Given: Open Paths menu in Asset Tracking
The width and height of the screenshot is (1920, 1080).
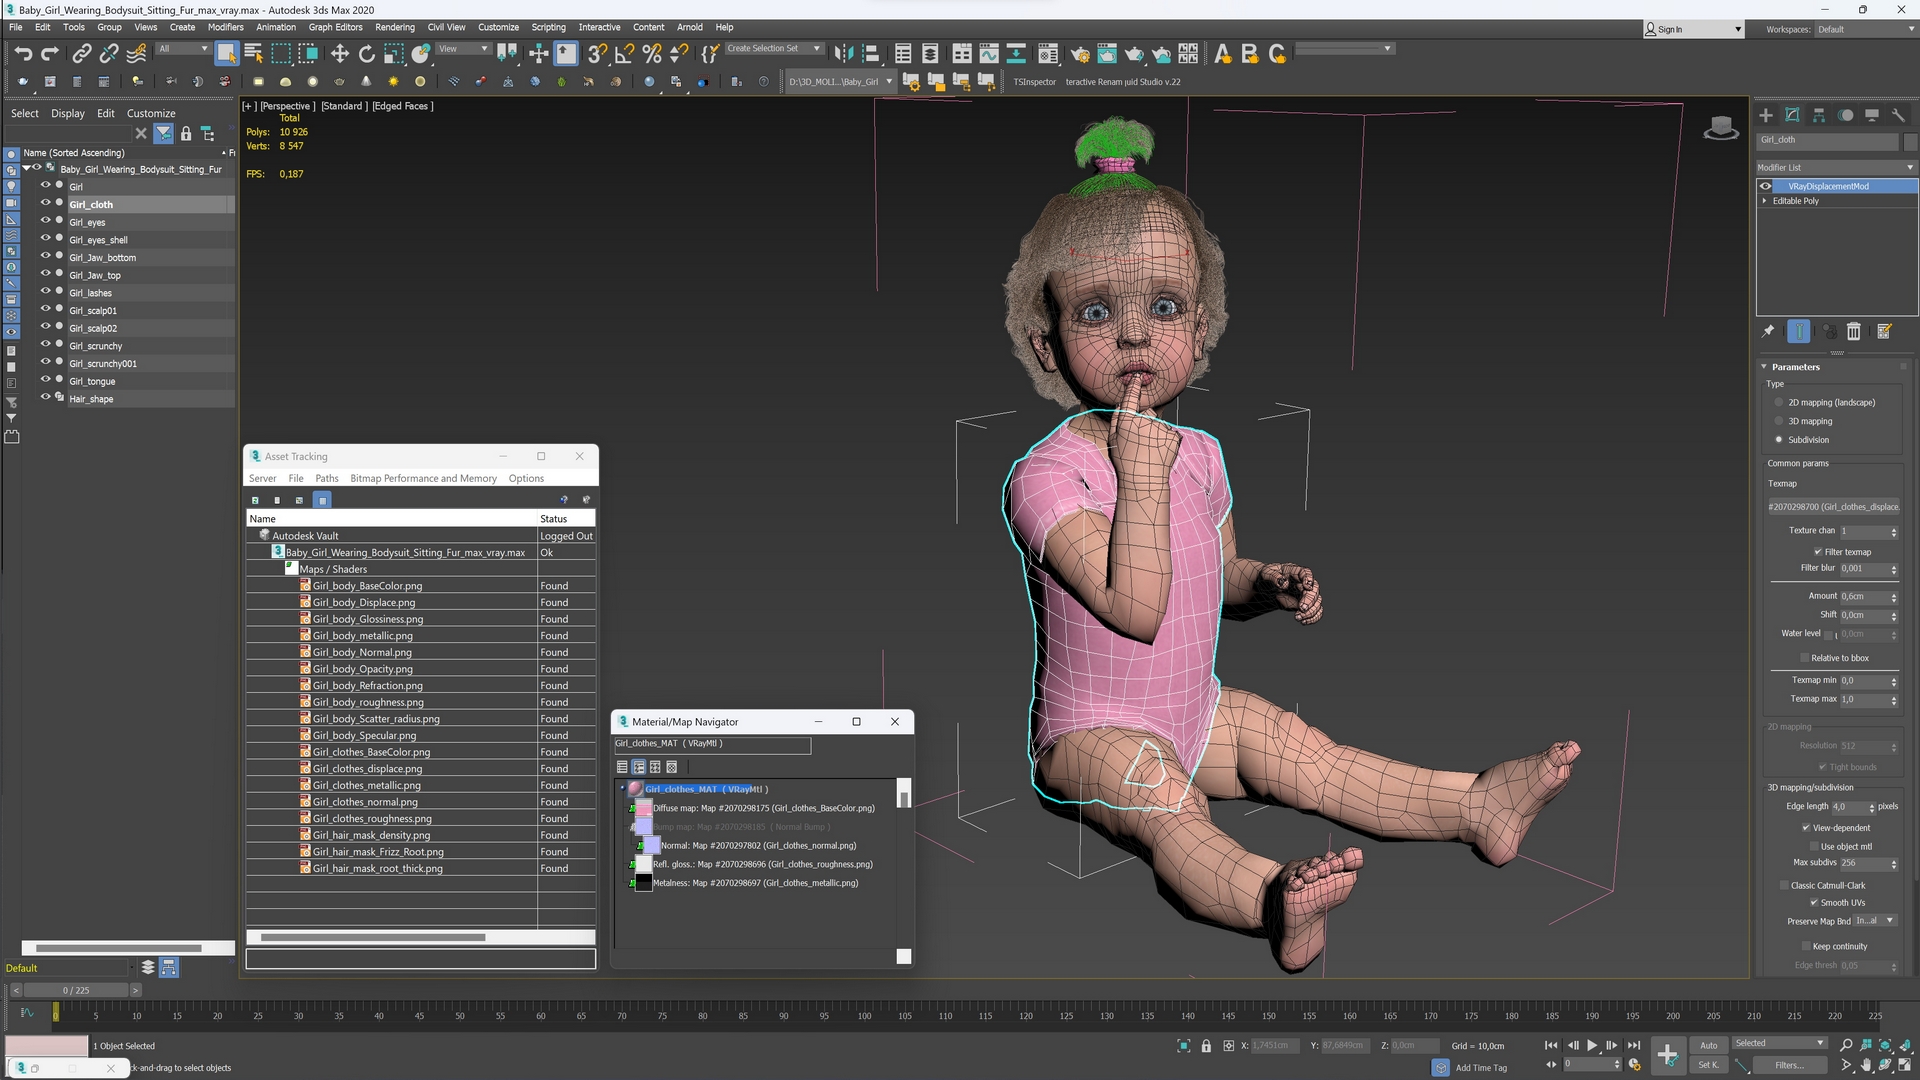Looking at the screenshot, I should coord(327,479).
